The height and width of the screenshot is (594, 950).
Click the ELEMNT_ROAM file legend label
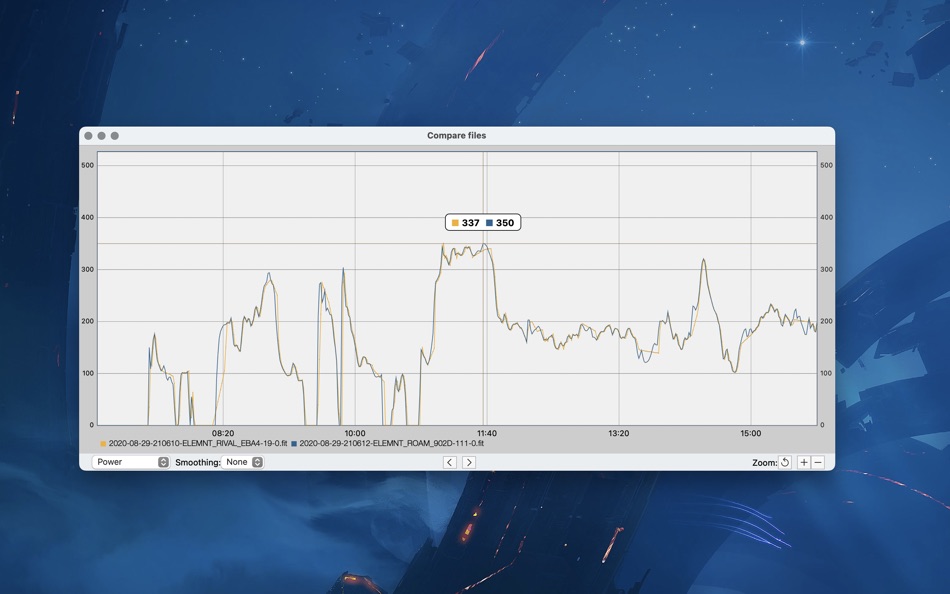(x=391, y=443)
